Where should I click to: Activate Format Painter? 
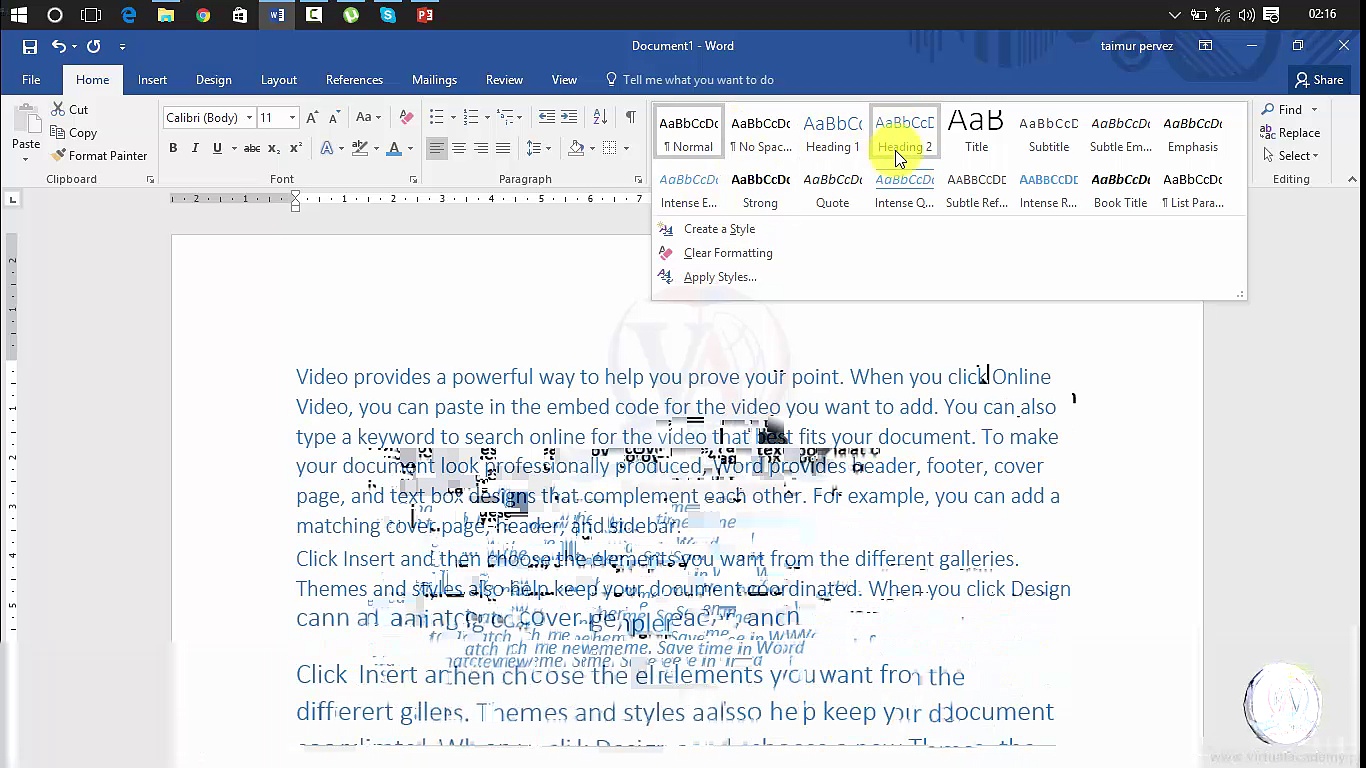click(100, 156)
